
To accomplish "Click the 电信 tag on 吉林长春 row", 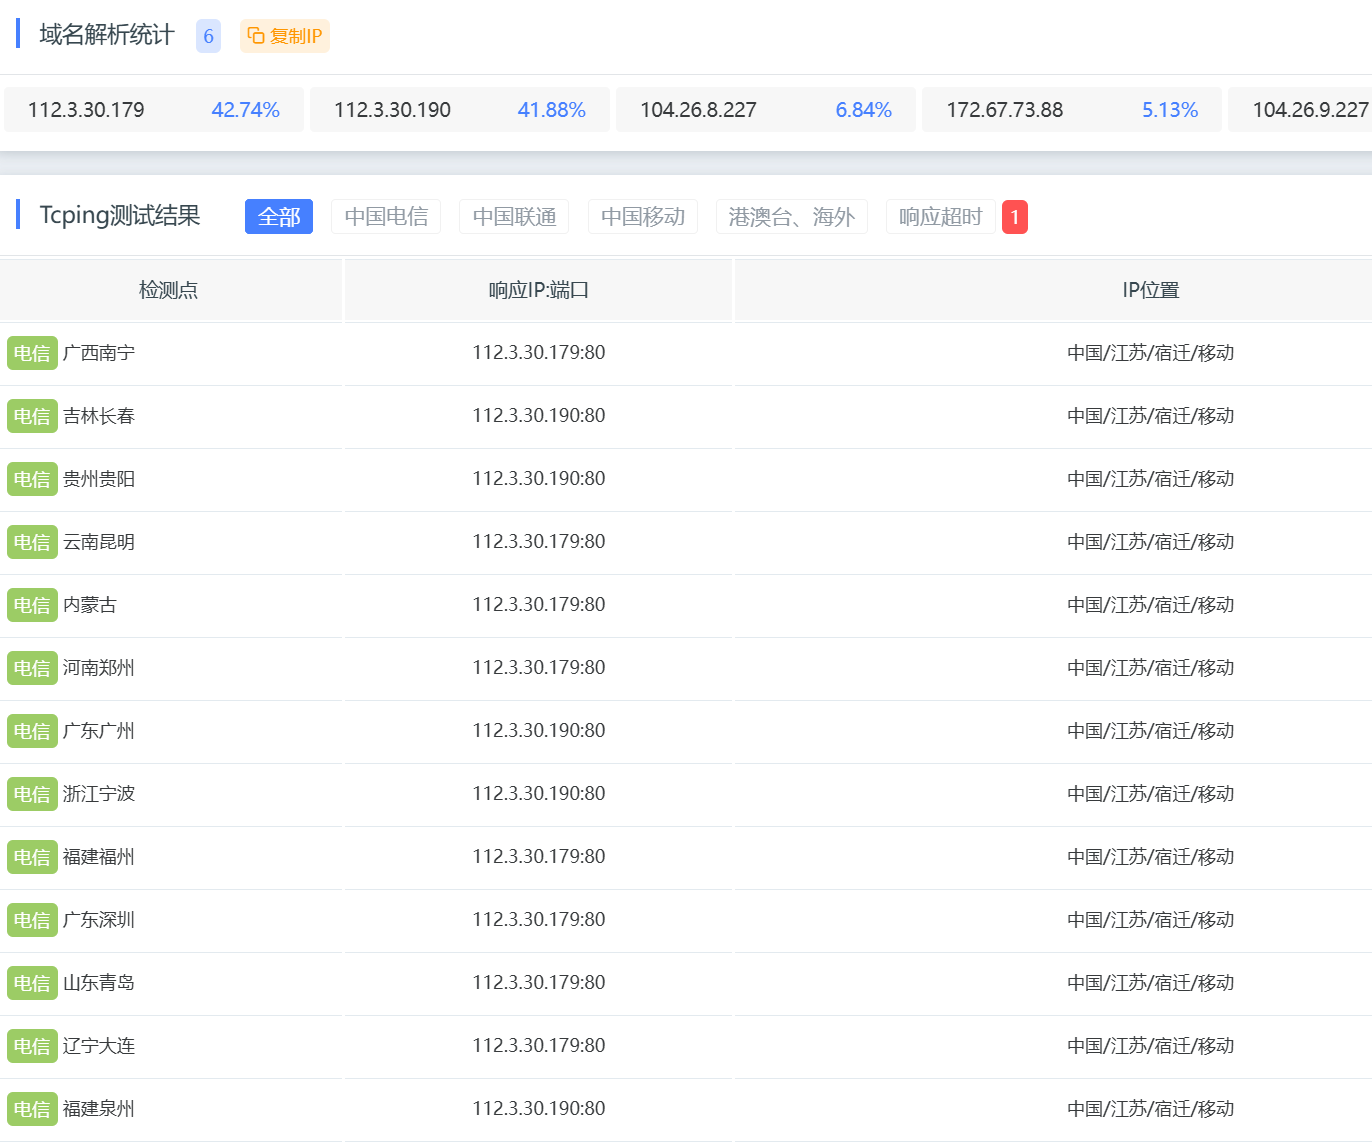I will tap(32, 416).
